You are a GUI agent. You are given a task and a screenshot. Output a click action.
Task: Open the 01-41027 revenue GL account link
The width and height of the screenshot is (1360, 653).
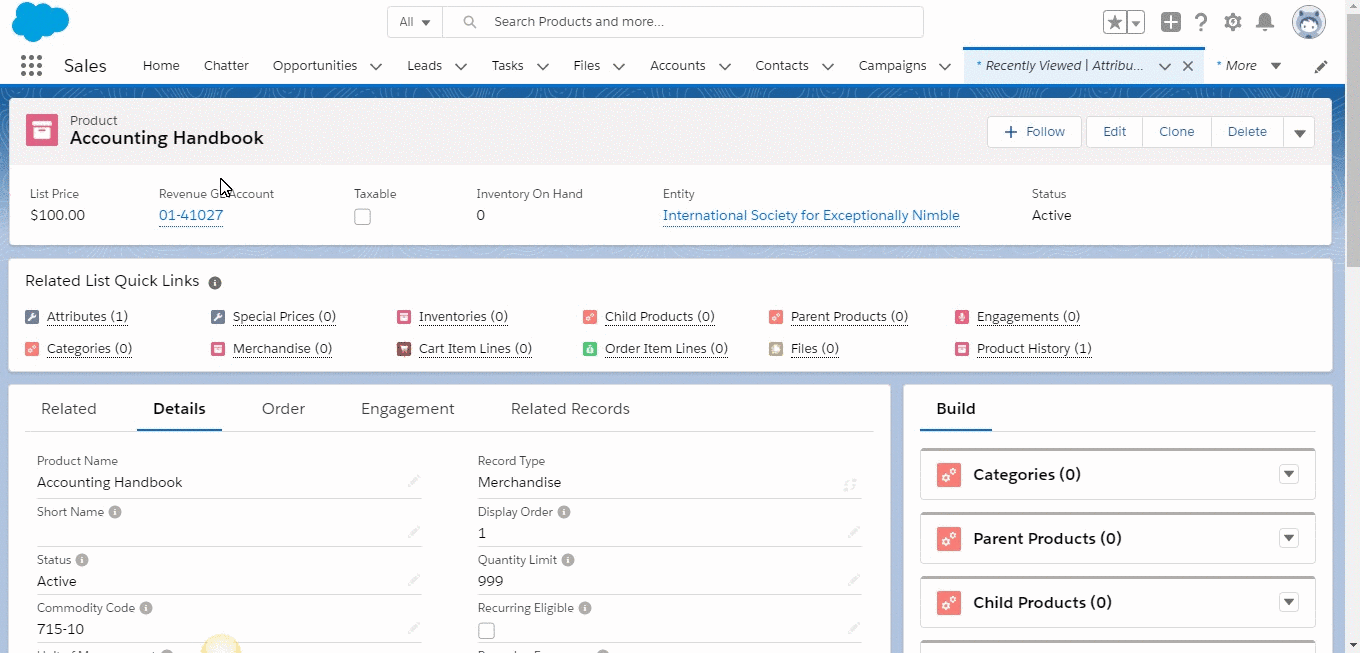coord(191,216)
